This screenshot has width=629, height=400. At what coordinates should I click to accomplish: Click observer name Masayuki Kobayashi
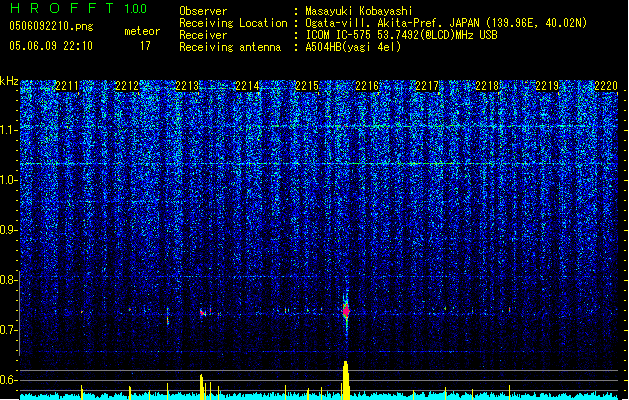pos(359,11)
